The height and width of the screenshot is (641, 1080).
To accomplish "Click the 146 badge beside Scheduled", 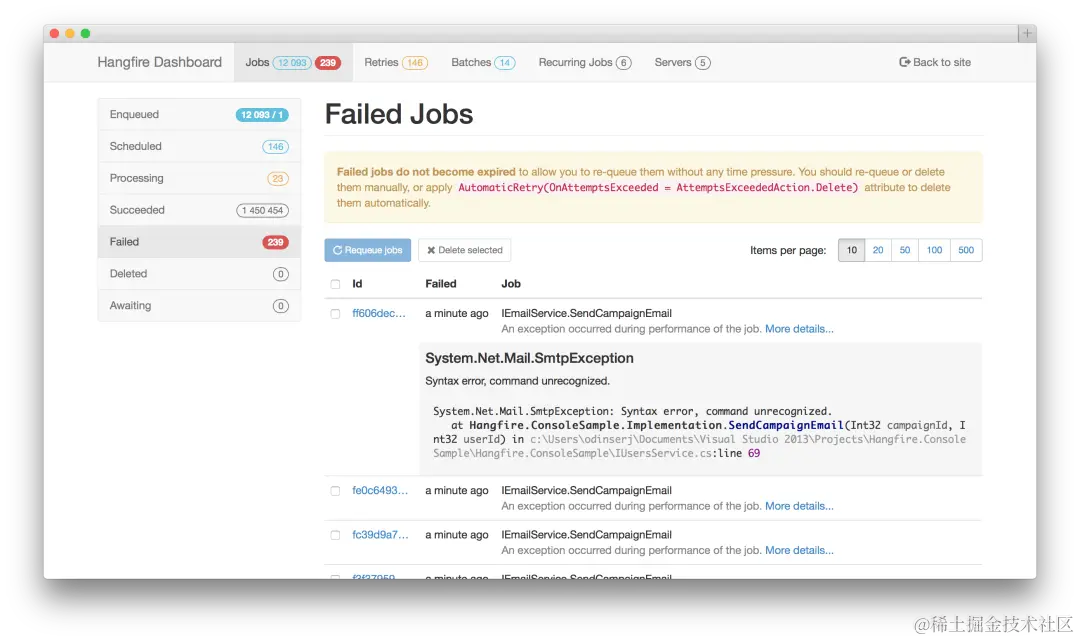I will point(276,147).
